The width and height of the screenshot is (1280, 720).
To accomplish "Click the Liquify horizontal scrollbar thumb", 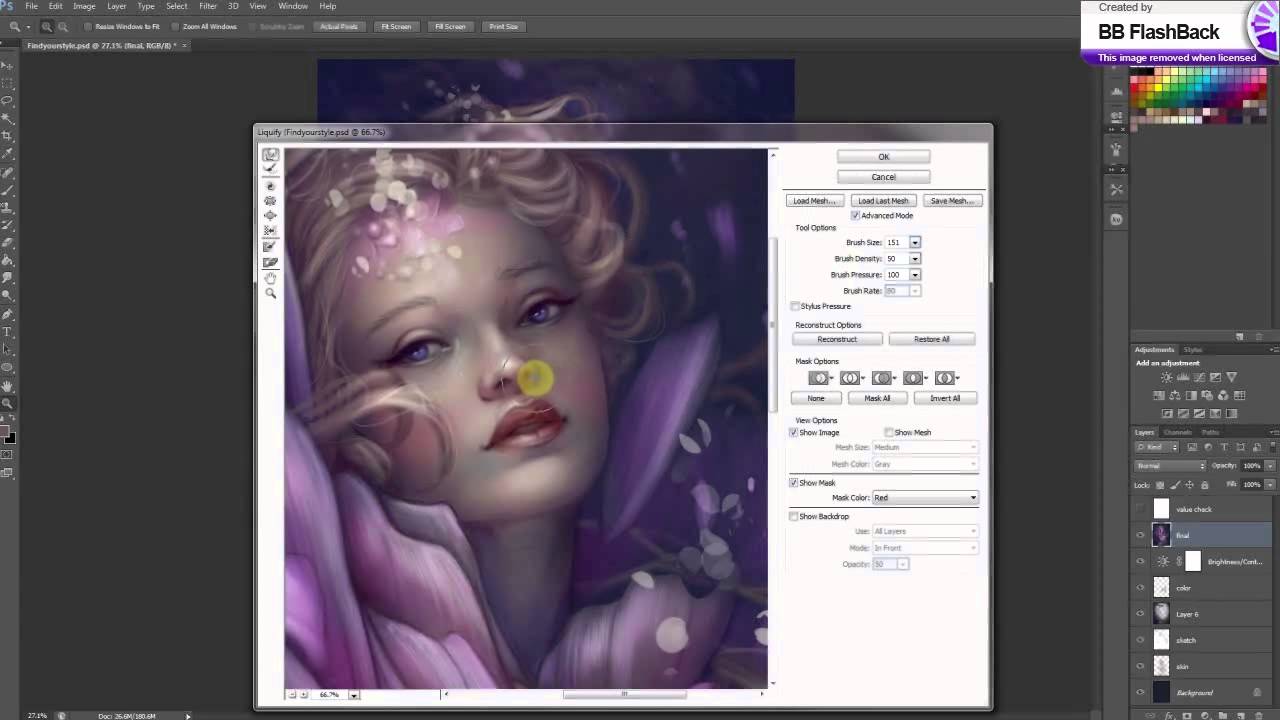I will 625,694.
